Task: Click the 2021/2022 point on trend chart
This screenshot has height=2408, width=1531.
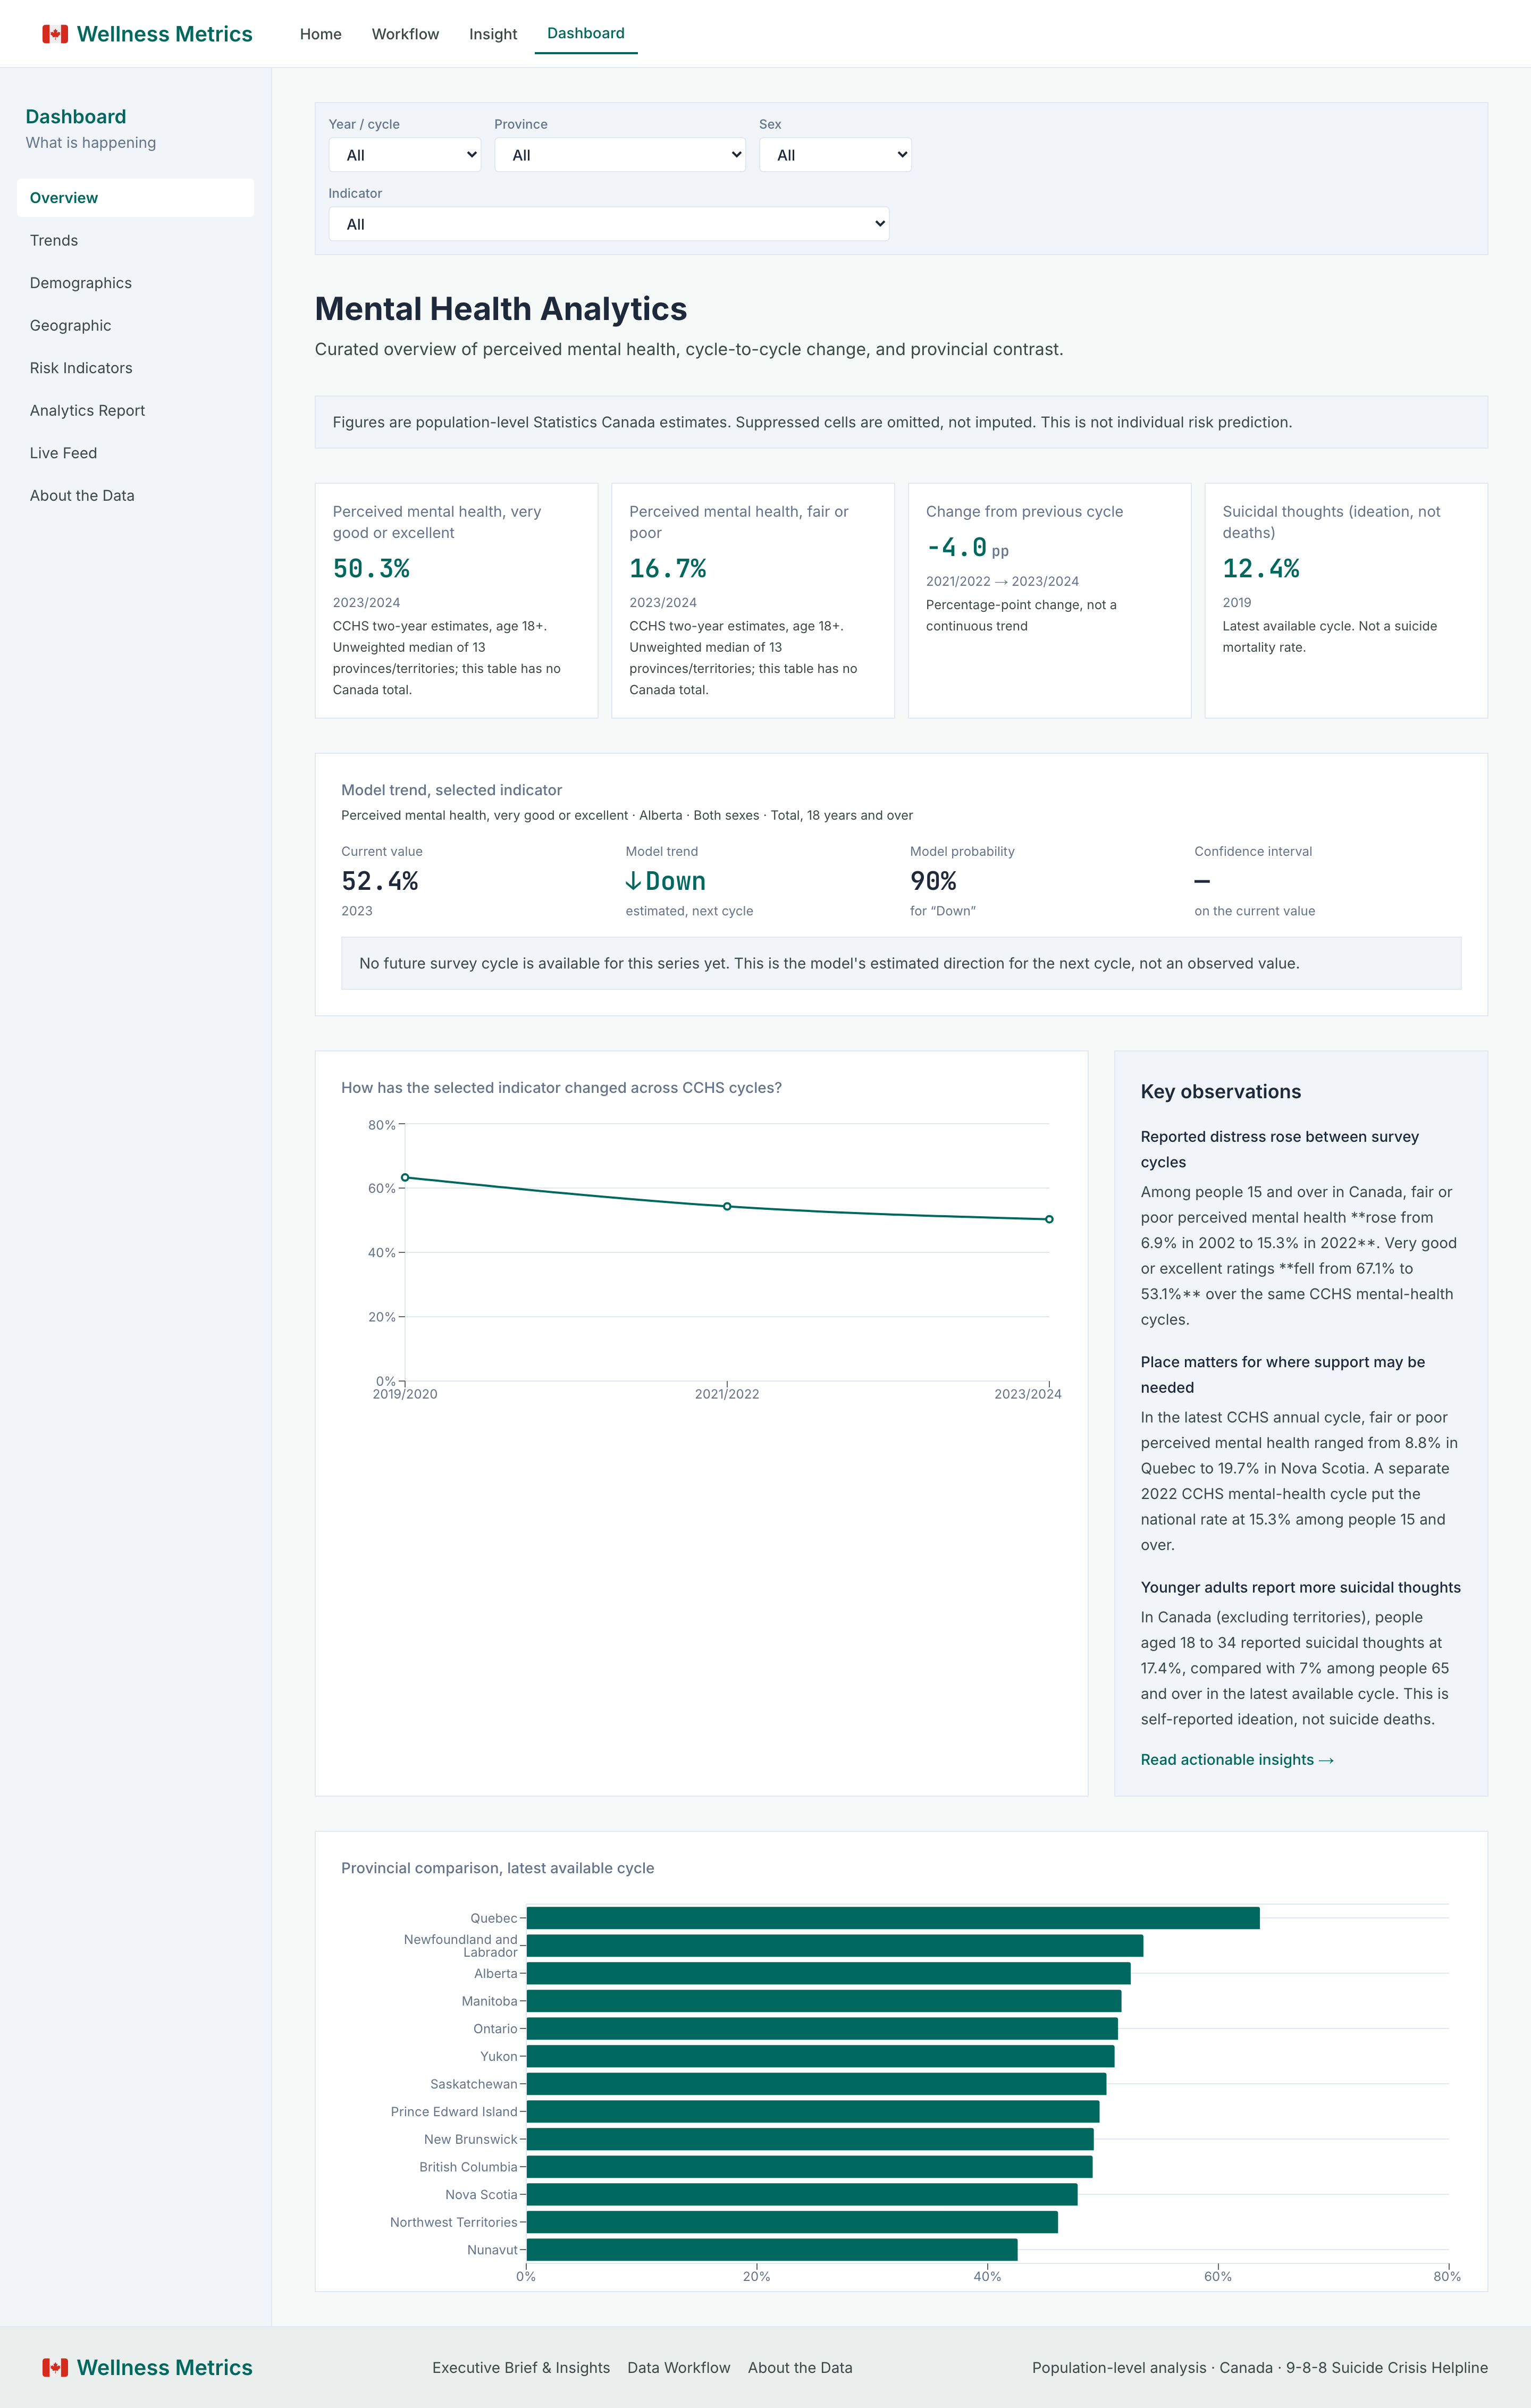Action: tap(727, 1206)
